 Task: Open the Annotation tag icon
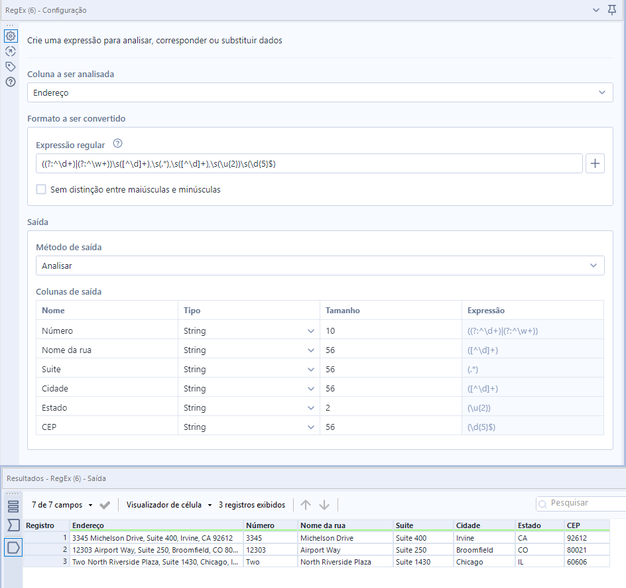(11, 66)
